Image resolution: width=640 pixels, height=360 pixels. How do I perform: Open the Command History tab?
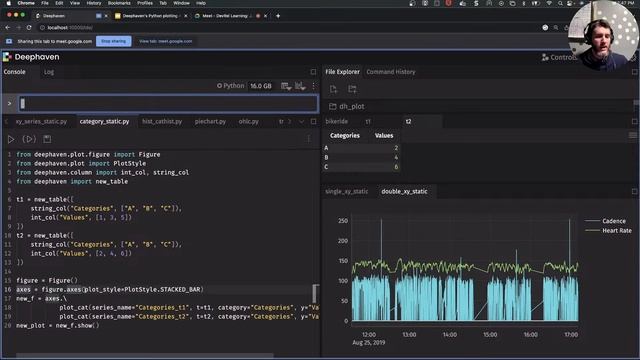tap(391, 72)
